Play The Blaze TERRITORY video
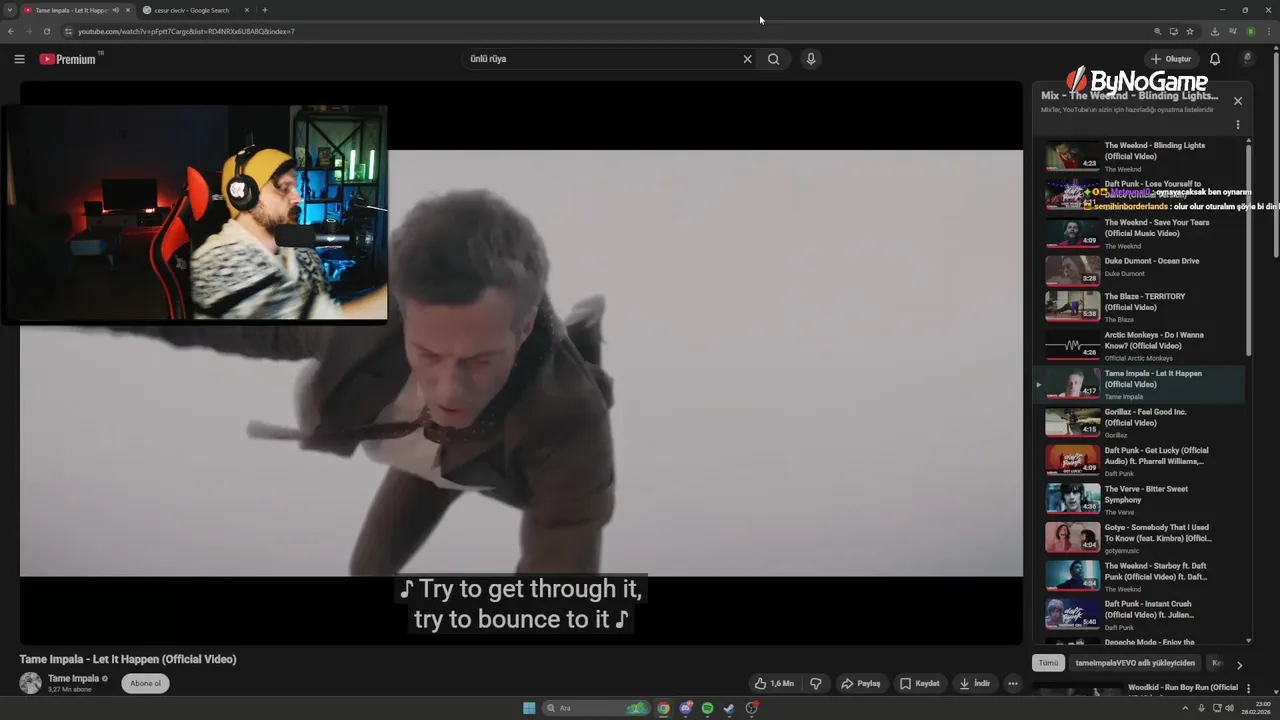The height and width of the screenshot is (720, 1280). click(x=1139, y=309)
